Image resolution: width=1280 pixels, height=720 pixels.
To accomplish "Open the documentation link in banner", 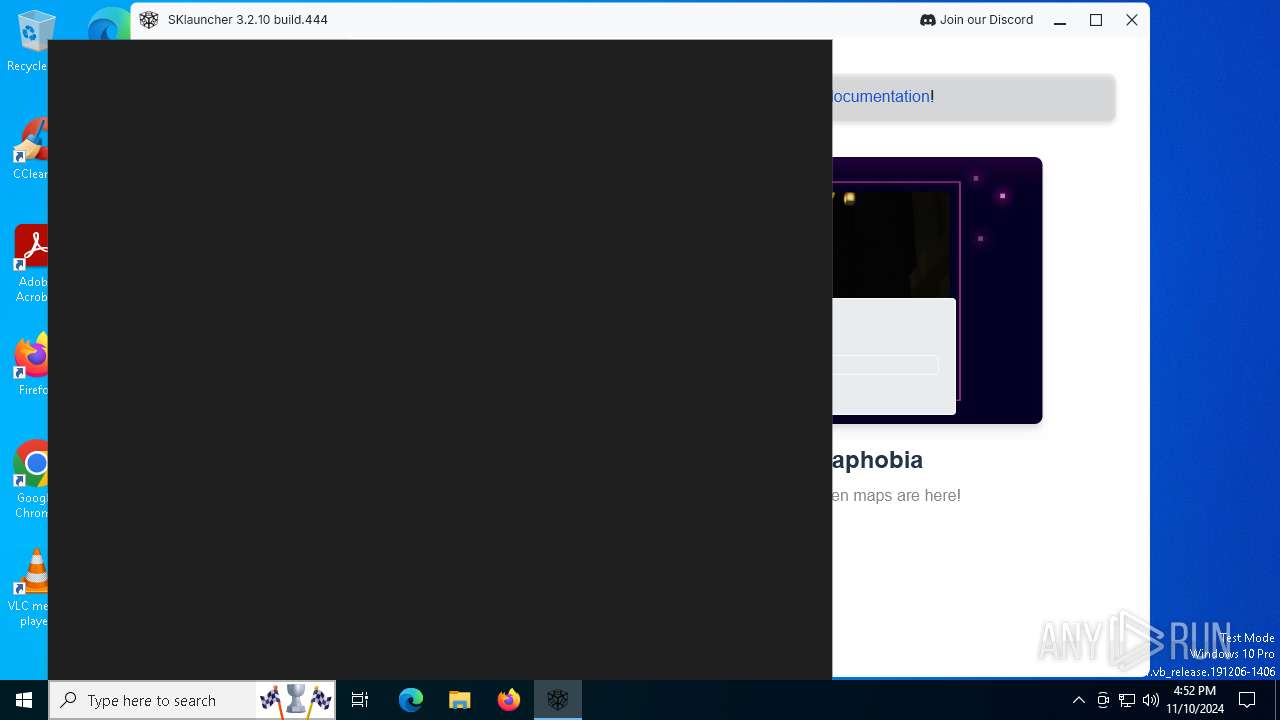I will 881,97.
